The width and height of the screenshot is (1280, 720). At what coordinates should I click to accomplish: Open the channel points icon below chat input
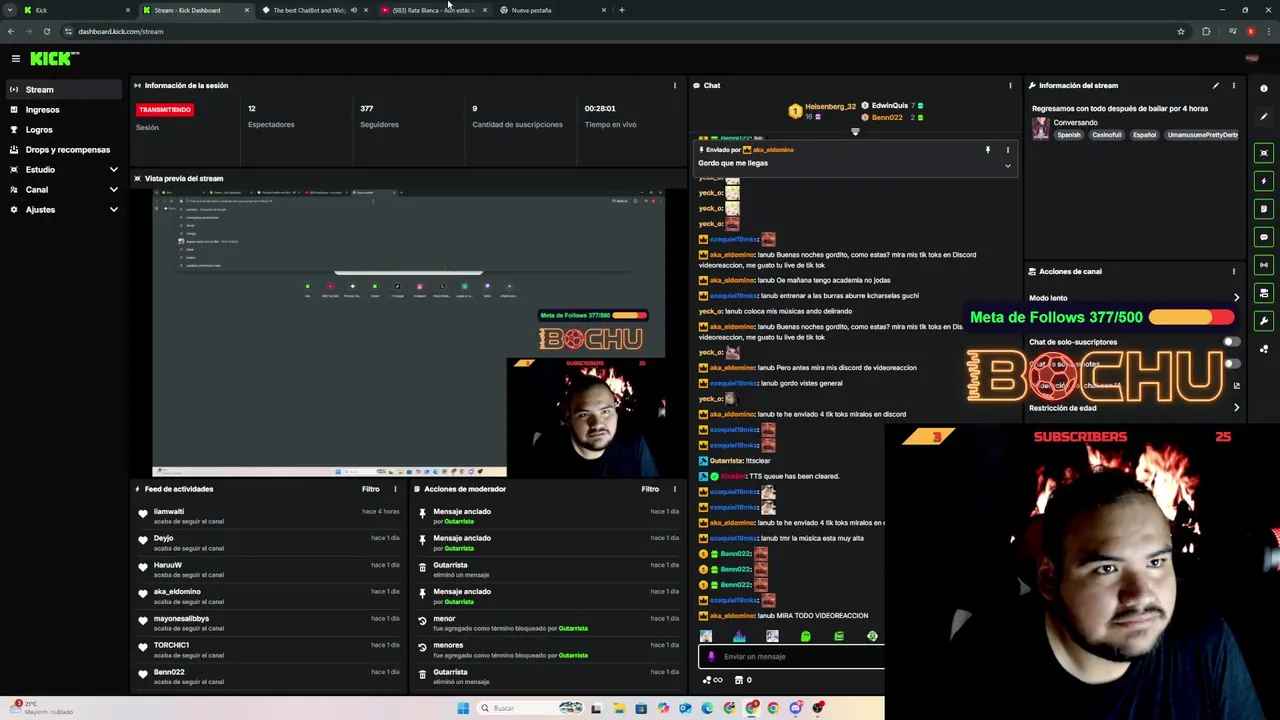[712, 680]
